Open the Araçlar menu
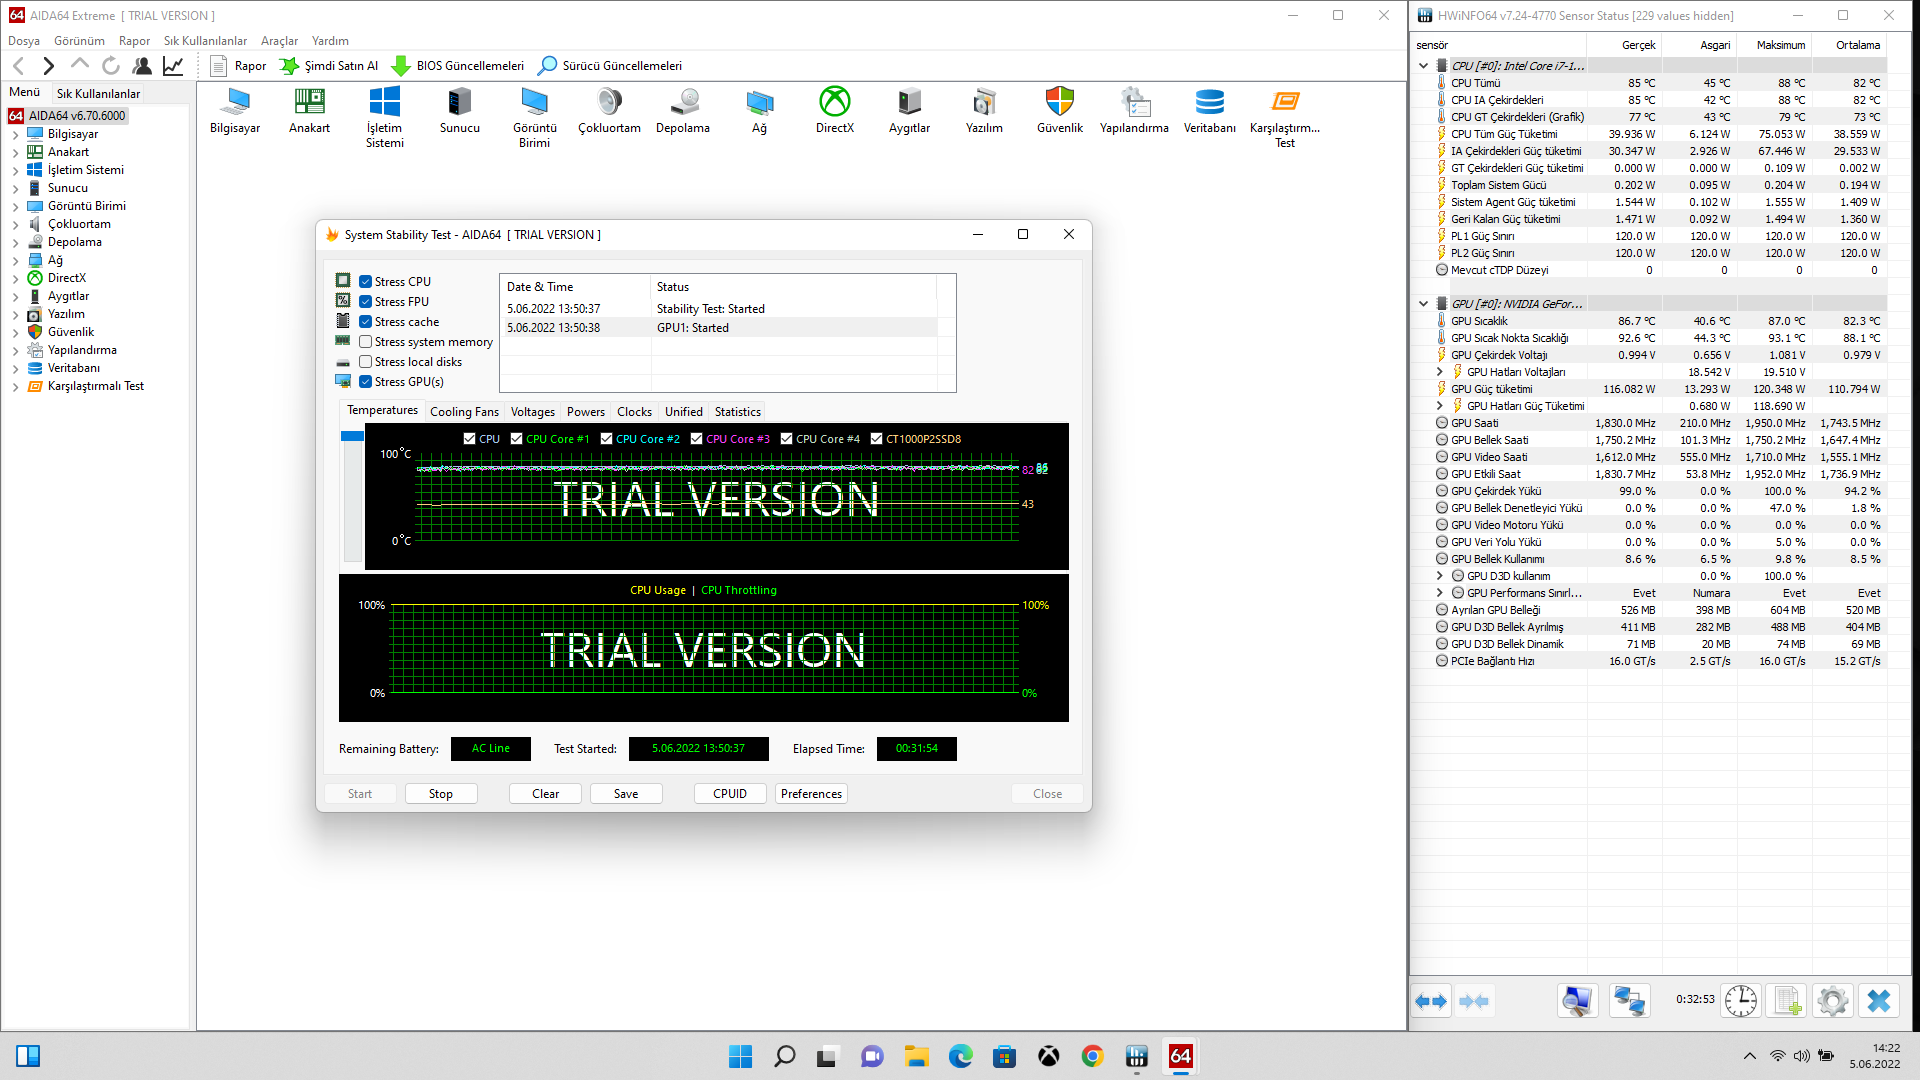Viewport: 1920px width, 1080px height. tap(279, 41)
